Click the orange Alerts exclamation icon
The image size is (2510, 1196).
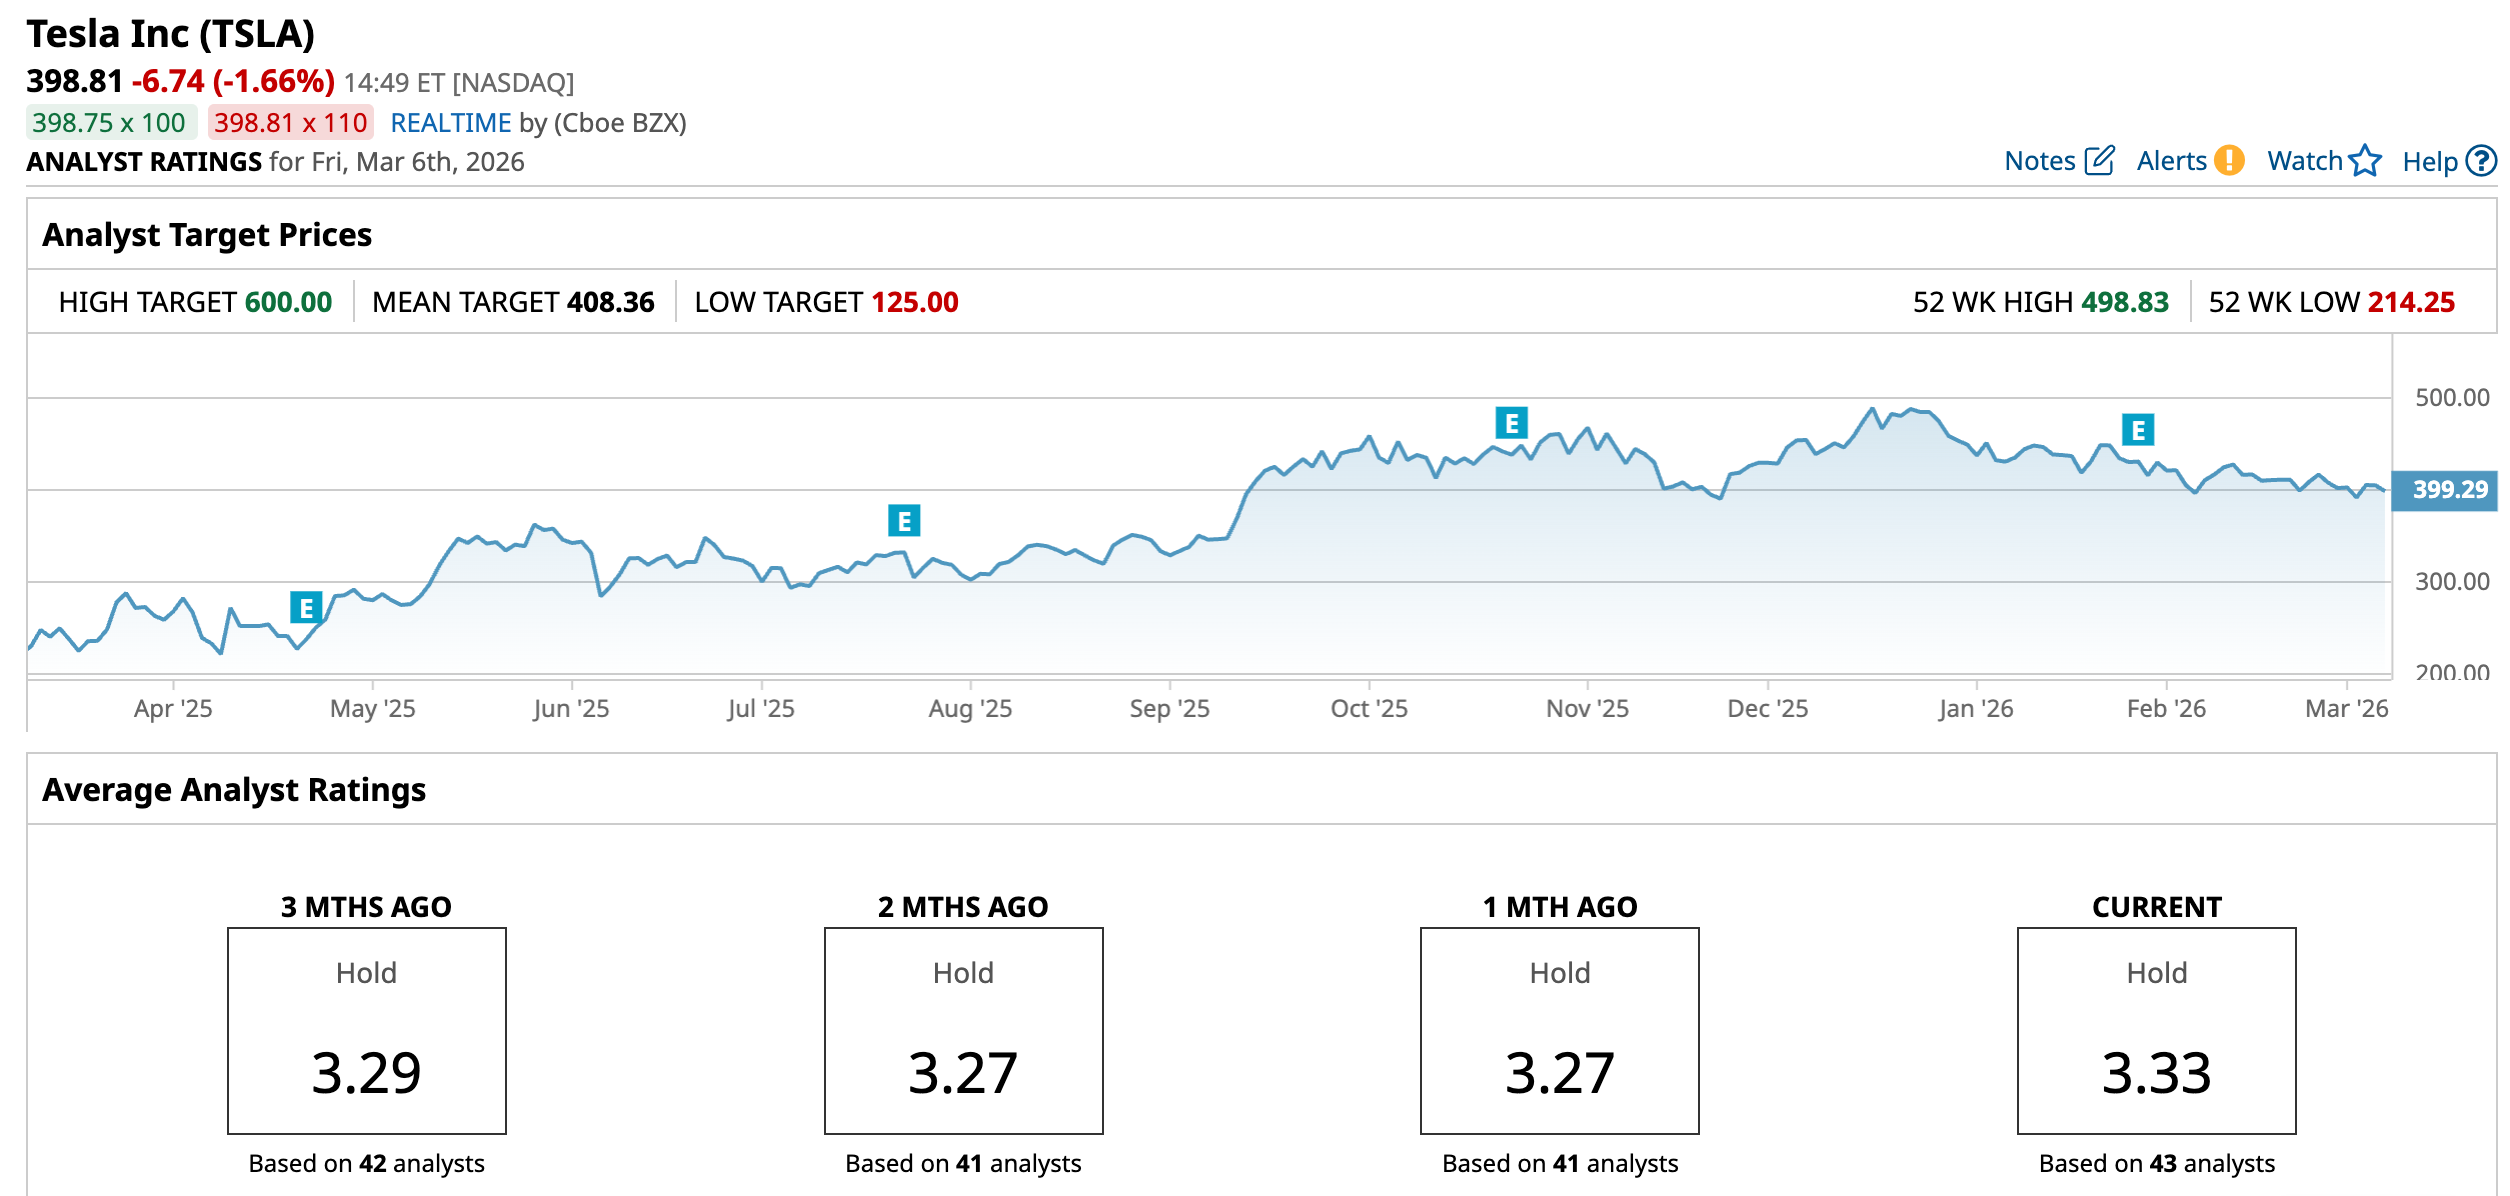click(x=2229, y=161)
